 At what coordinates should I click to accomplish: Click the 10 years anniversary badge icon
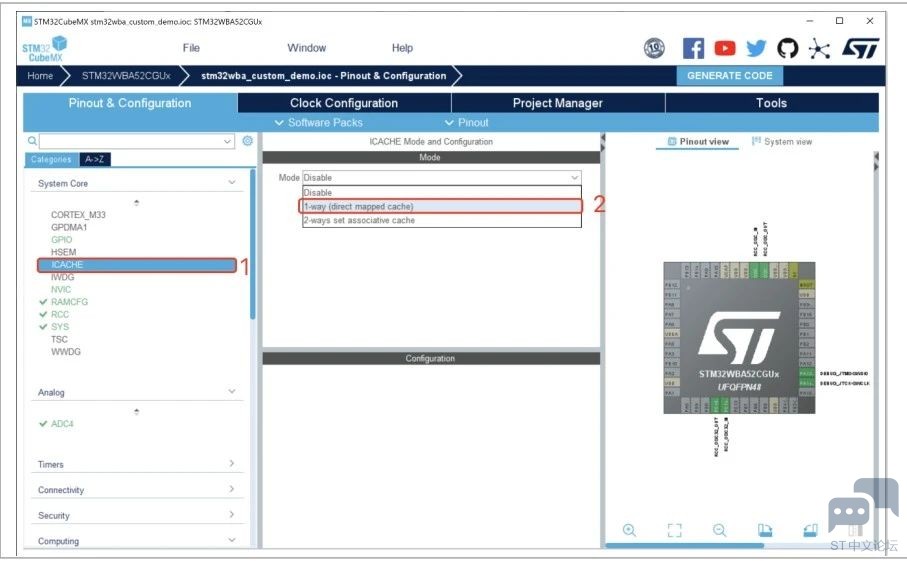coord(654,48)
